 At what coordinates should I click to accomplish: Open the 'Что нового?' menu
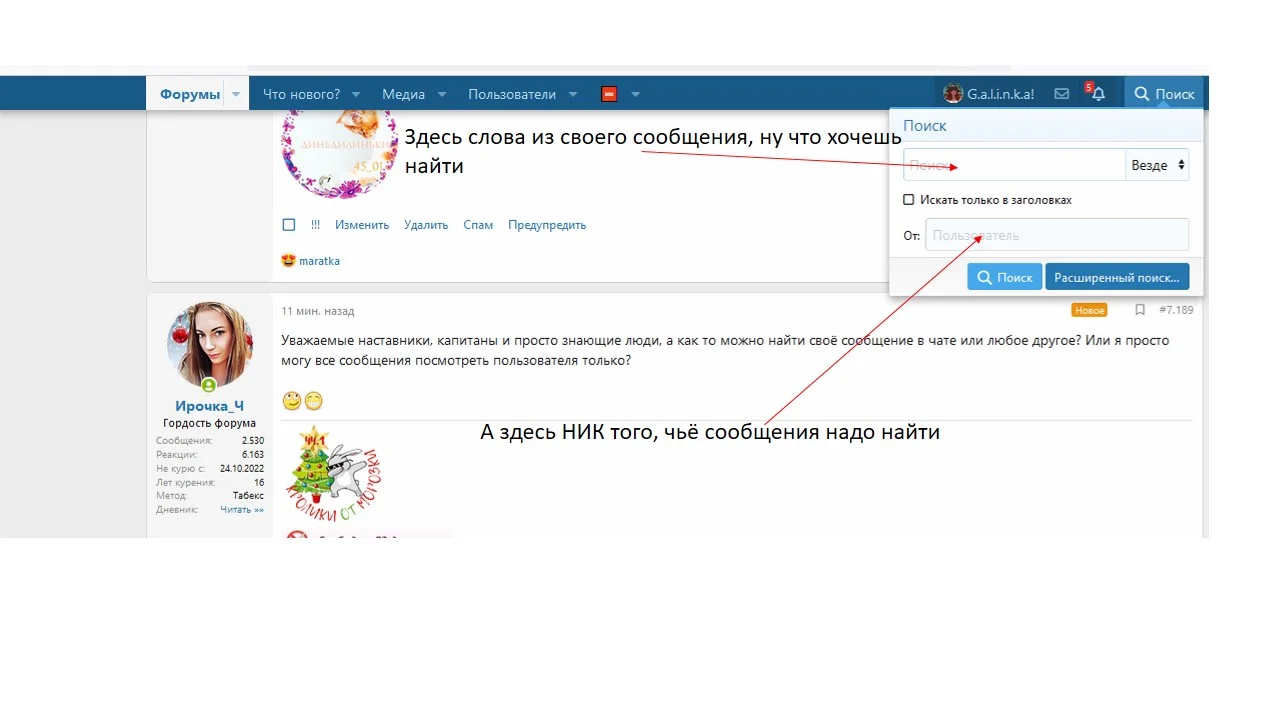[302, 93]
